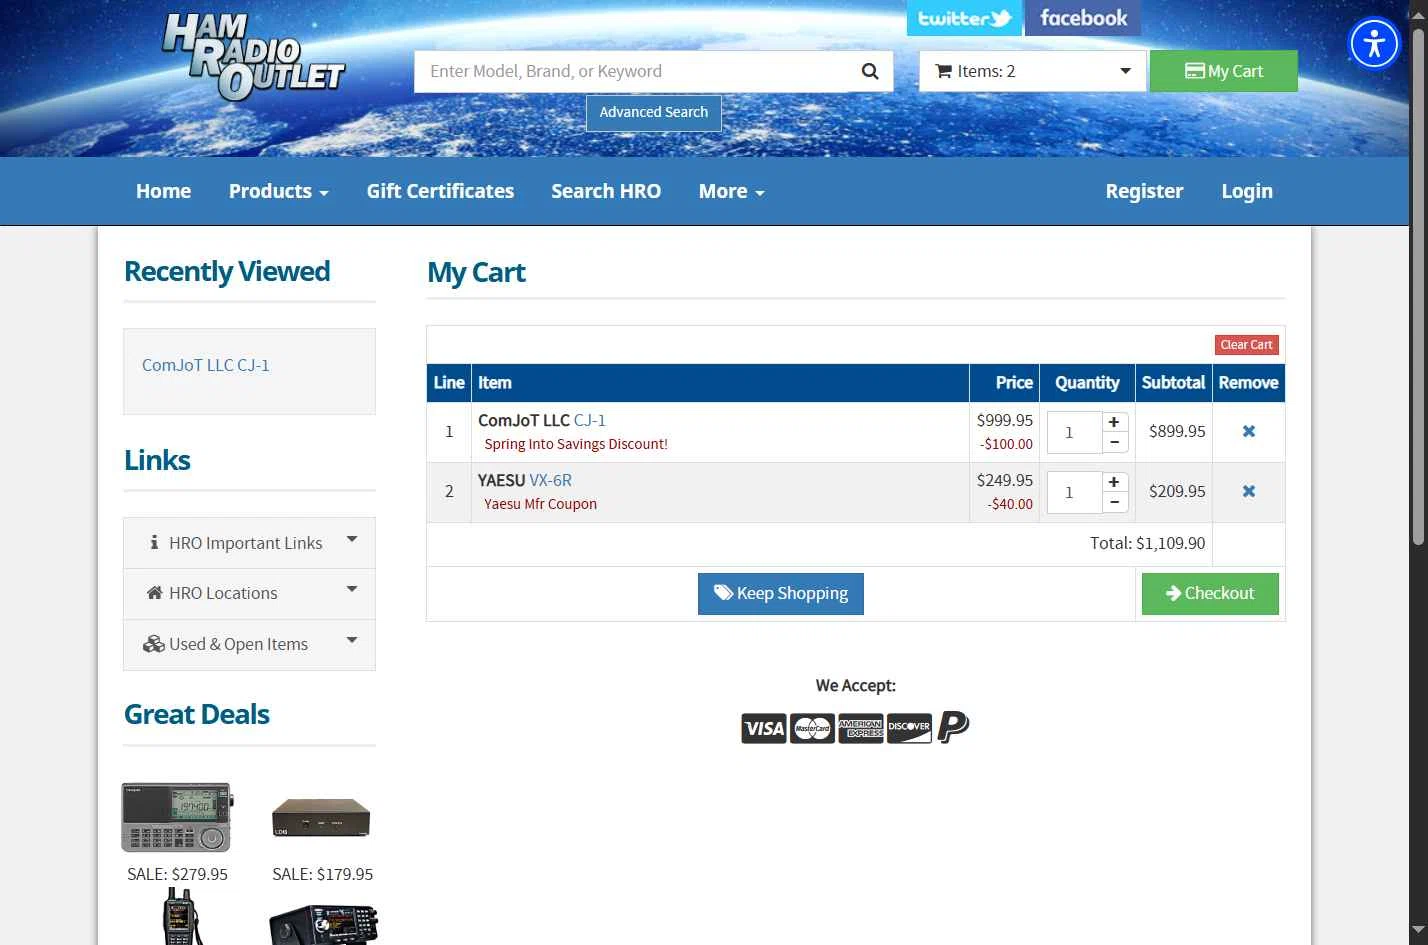Click the red Clear Cart button
Screen dimensions: 1428x945
pyautogui.click(x=1247, y=345)
